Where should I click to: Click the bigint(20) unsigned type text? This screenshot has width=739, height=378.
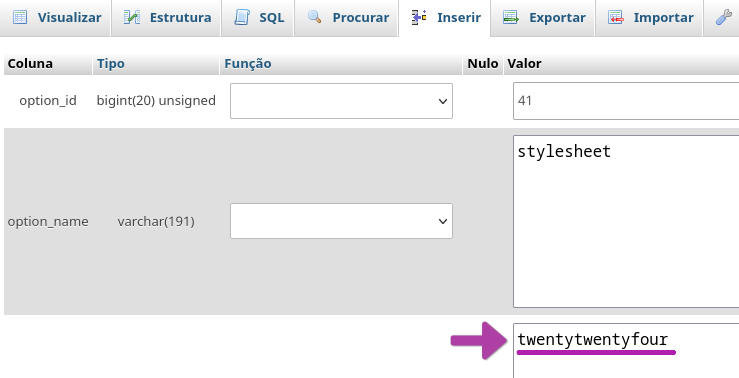pos(156,101)
